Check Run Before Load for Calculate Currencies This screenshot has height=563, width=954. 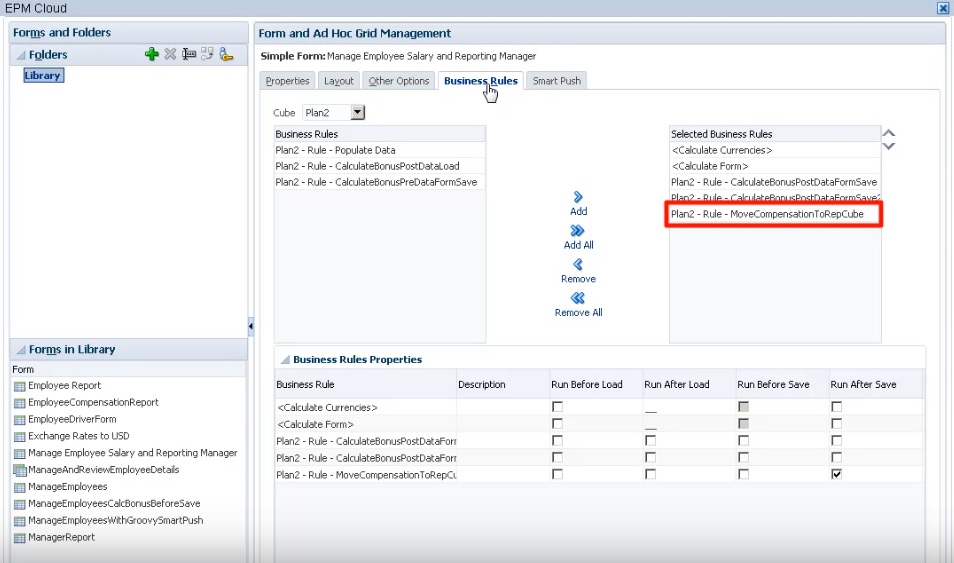point(557,407)
